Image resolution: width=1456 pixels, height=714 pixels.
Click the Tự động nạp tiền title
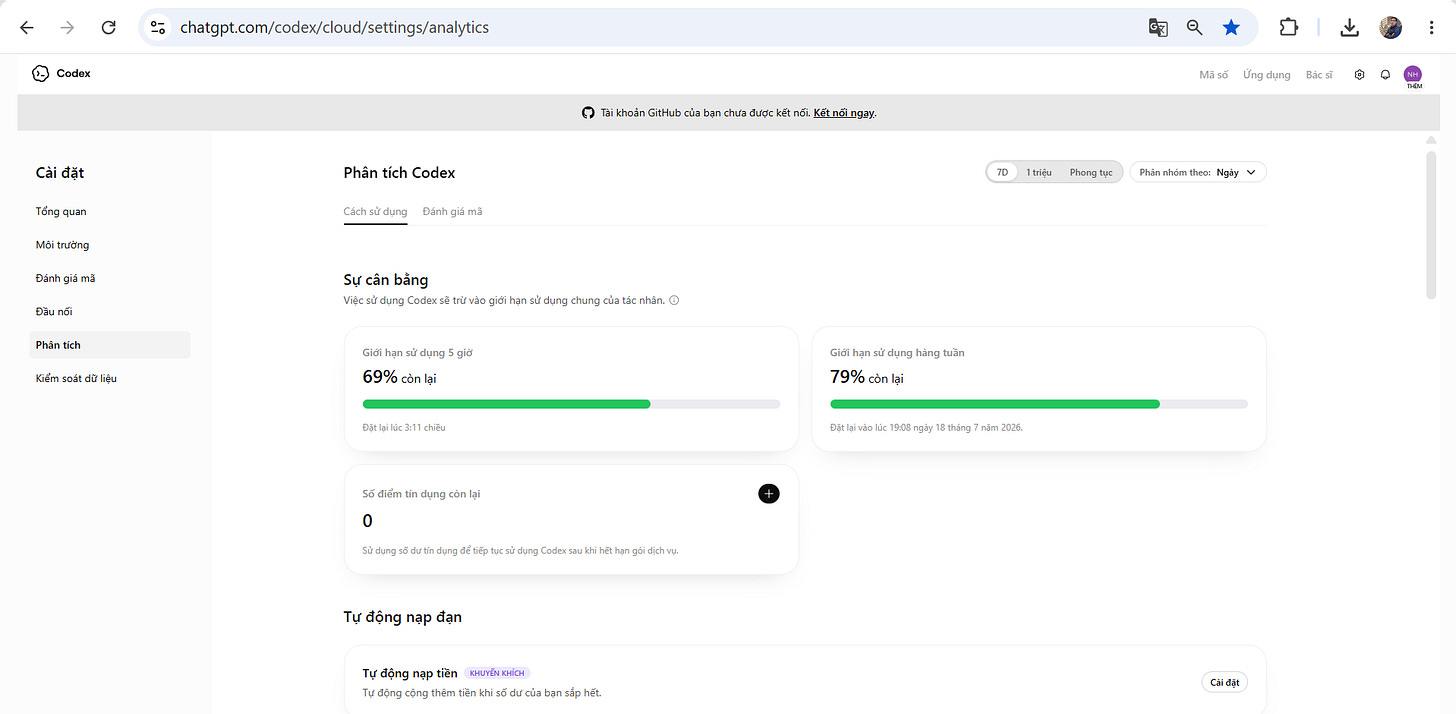coord(410,673)
